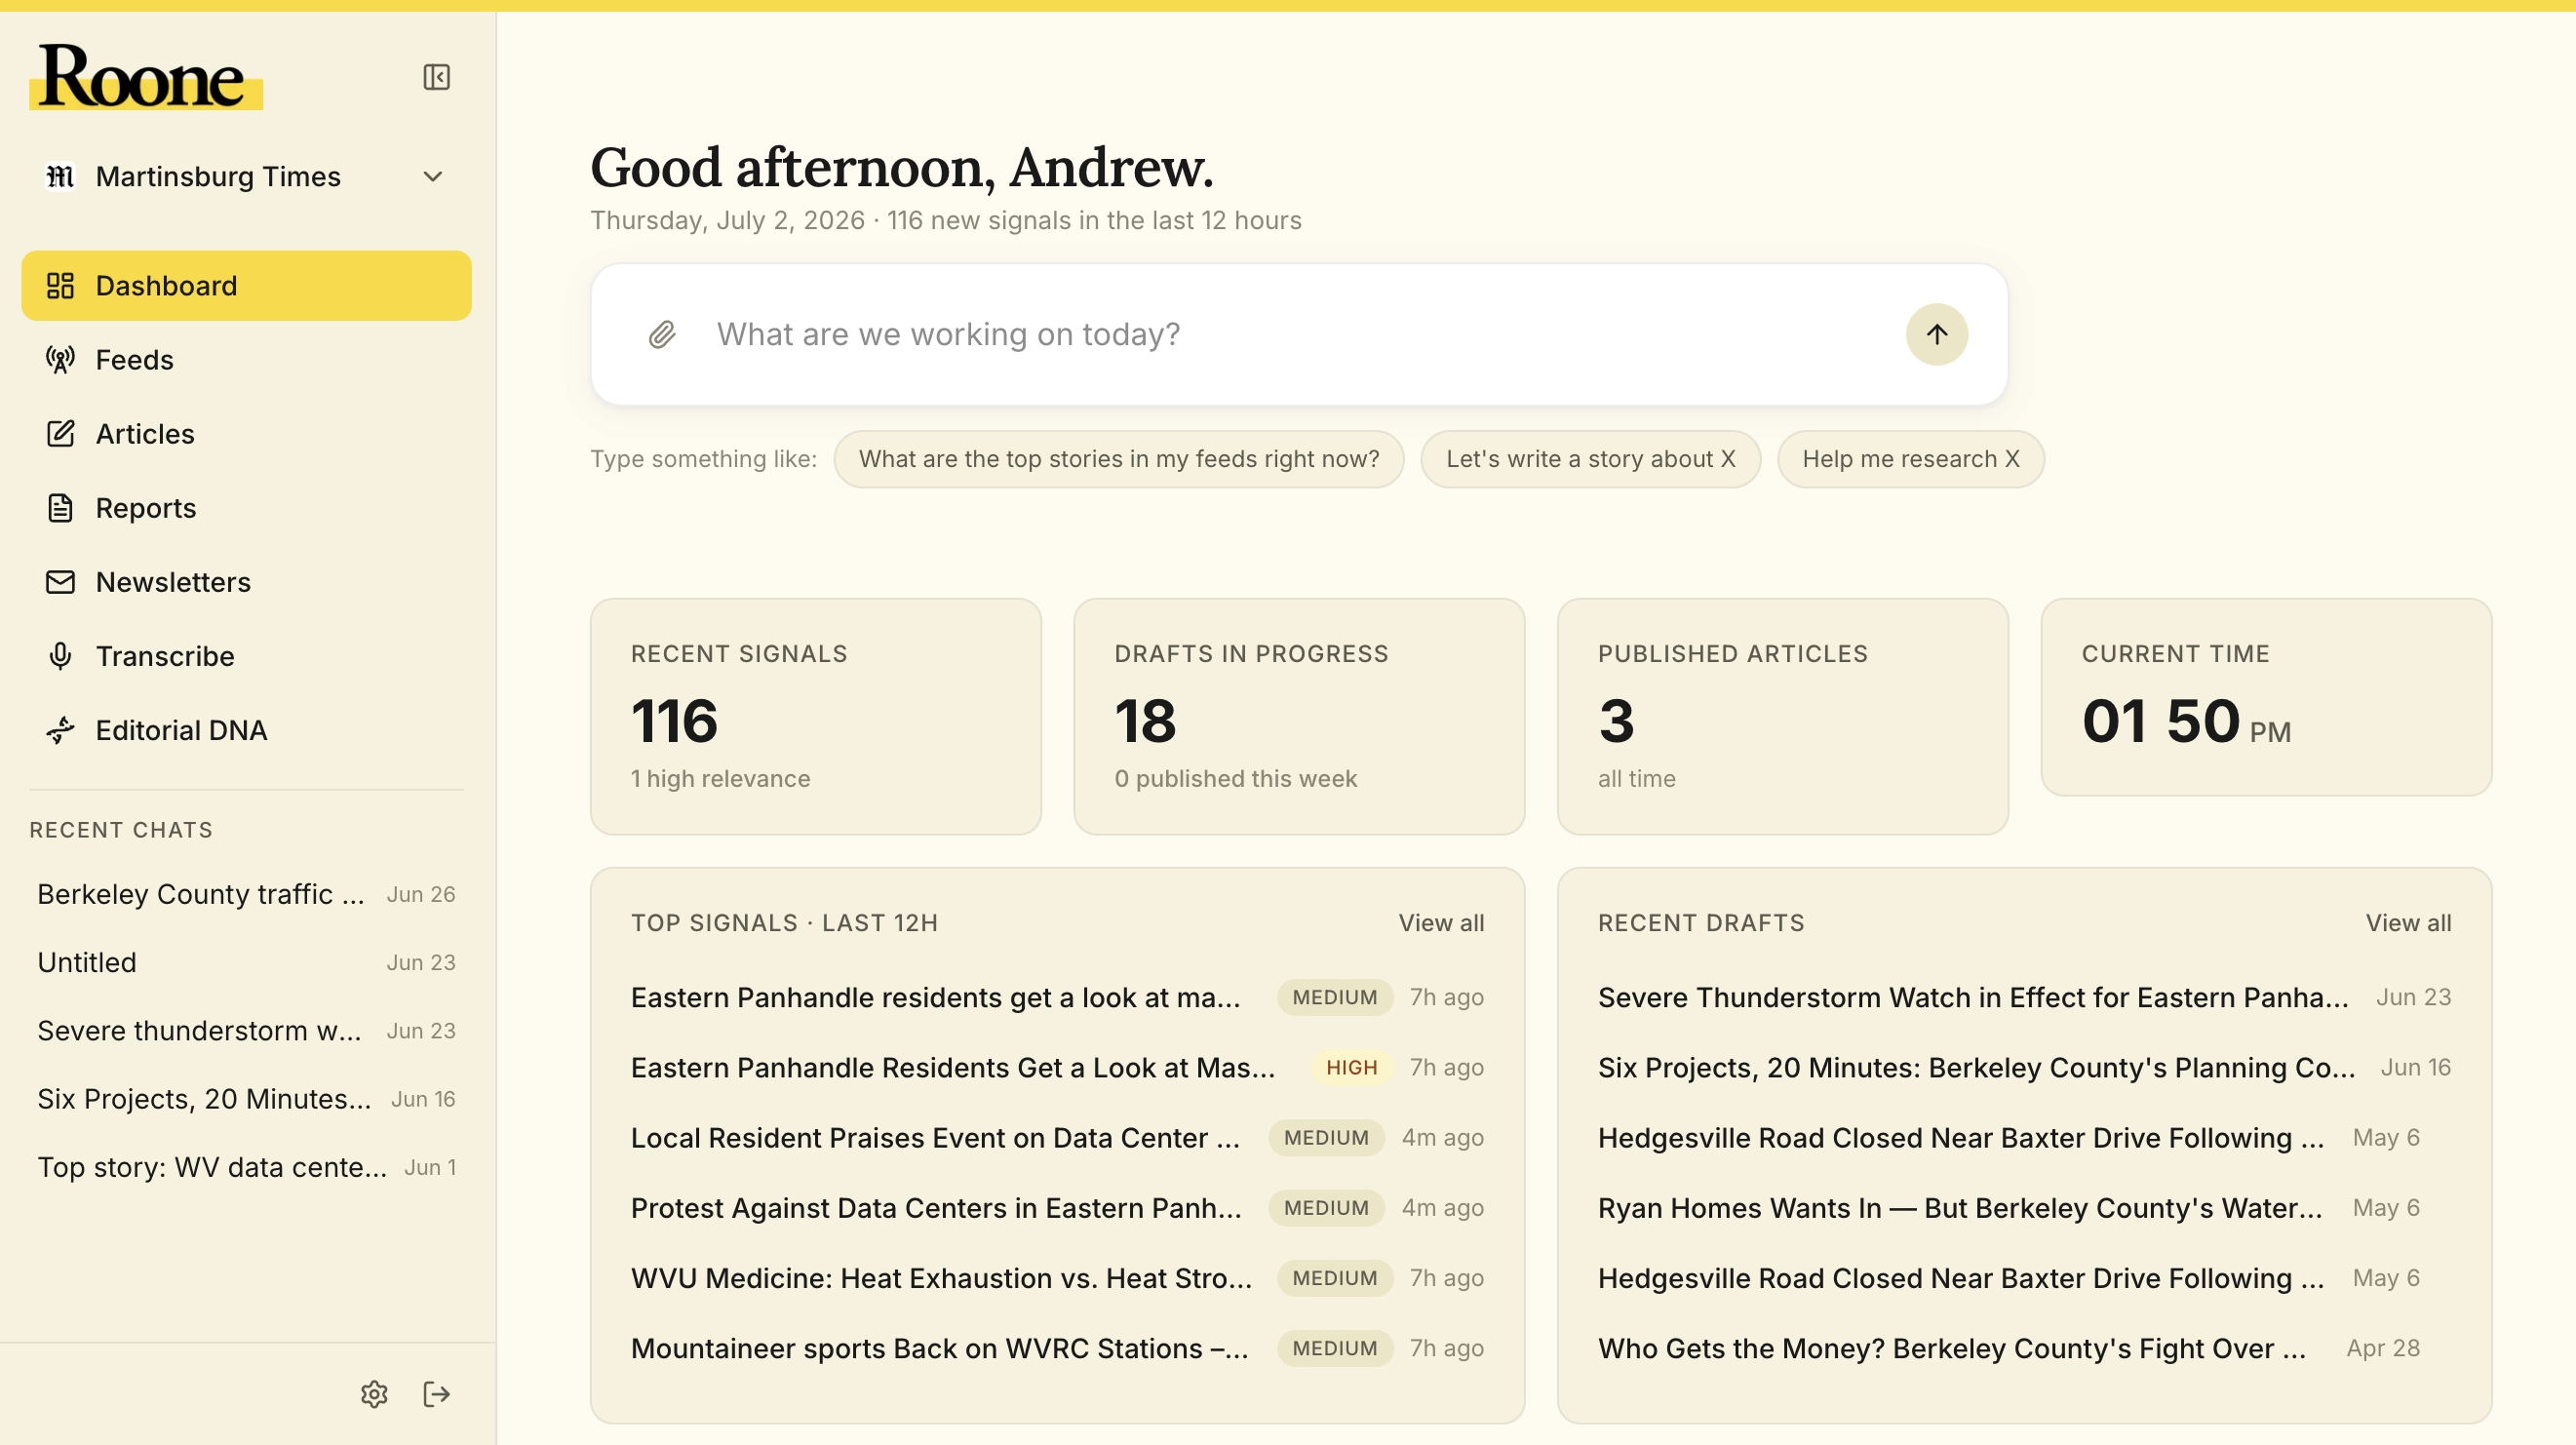This screenshot has width=2576, height=1445.
Task: Open the Newsletters section
Action: 246,582
